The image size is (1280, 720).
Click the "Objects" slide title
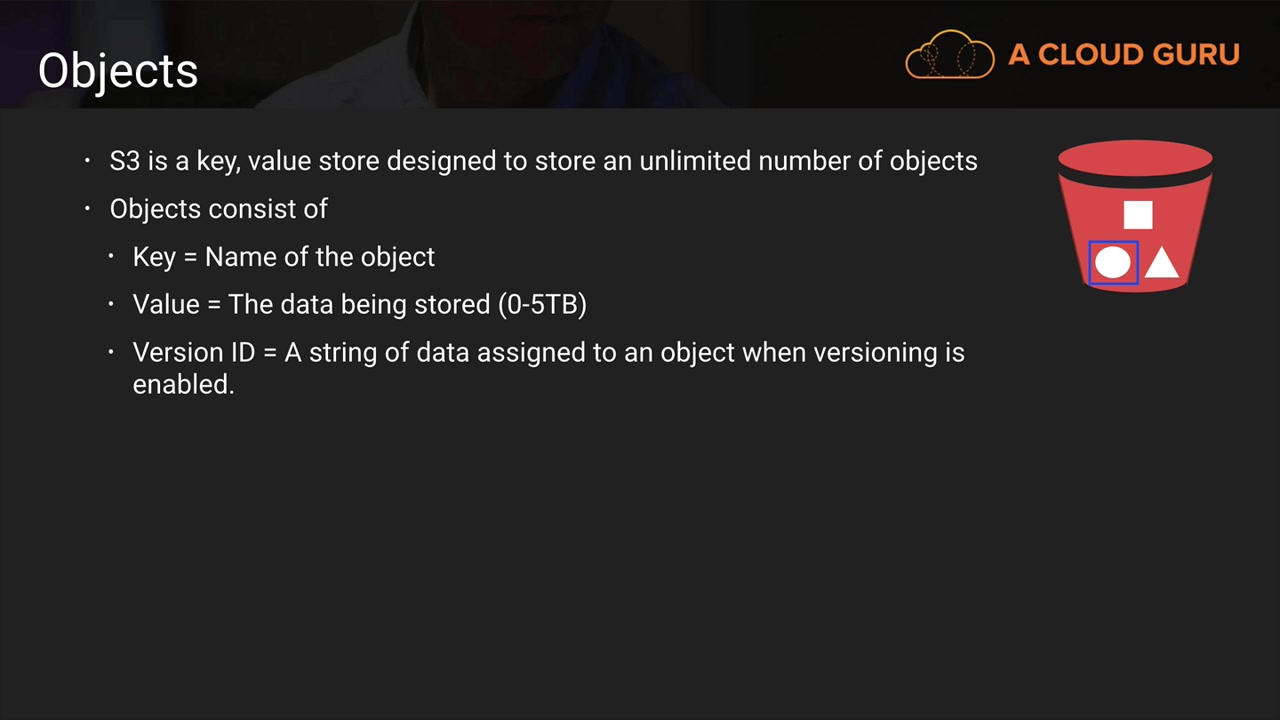[118, 71]
